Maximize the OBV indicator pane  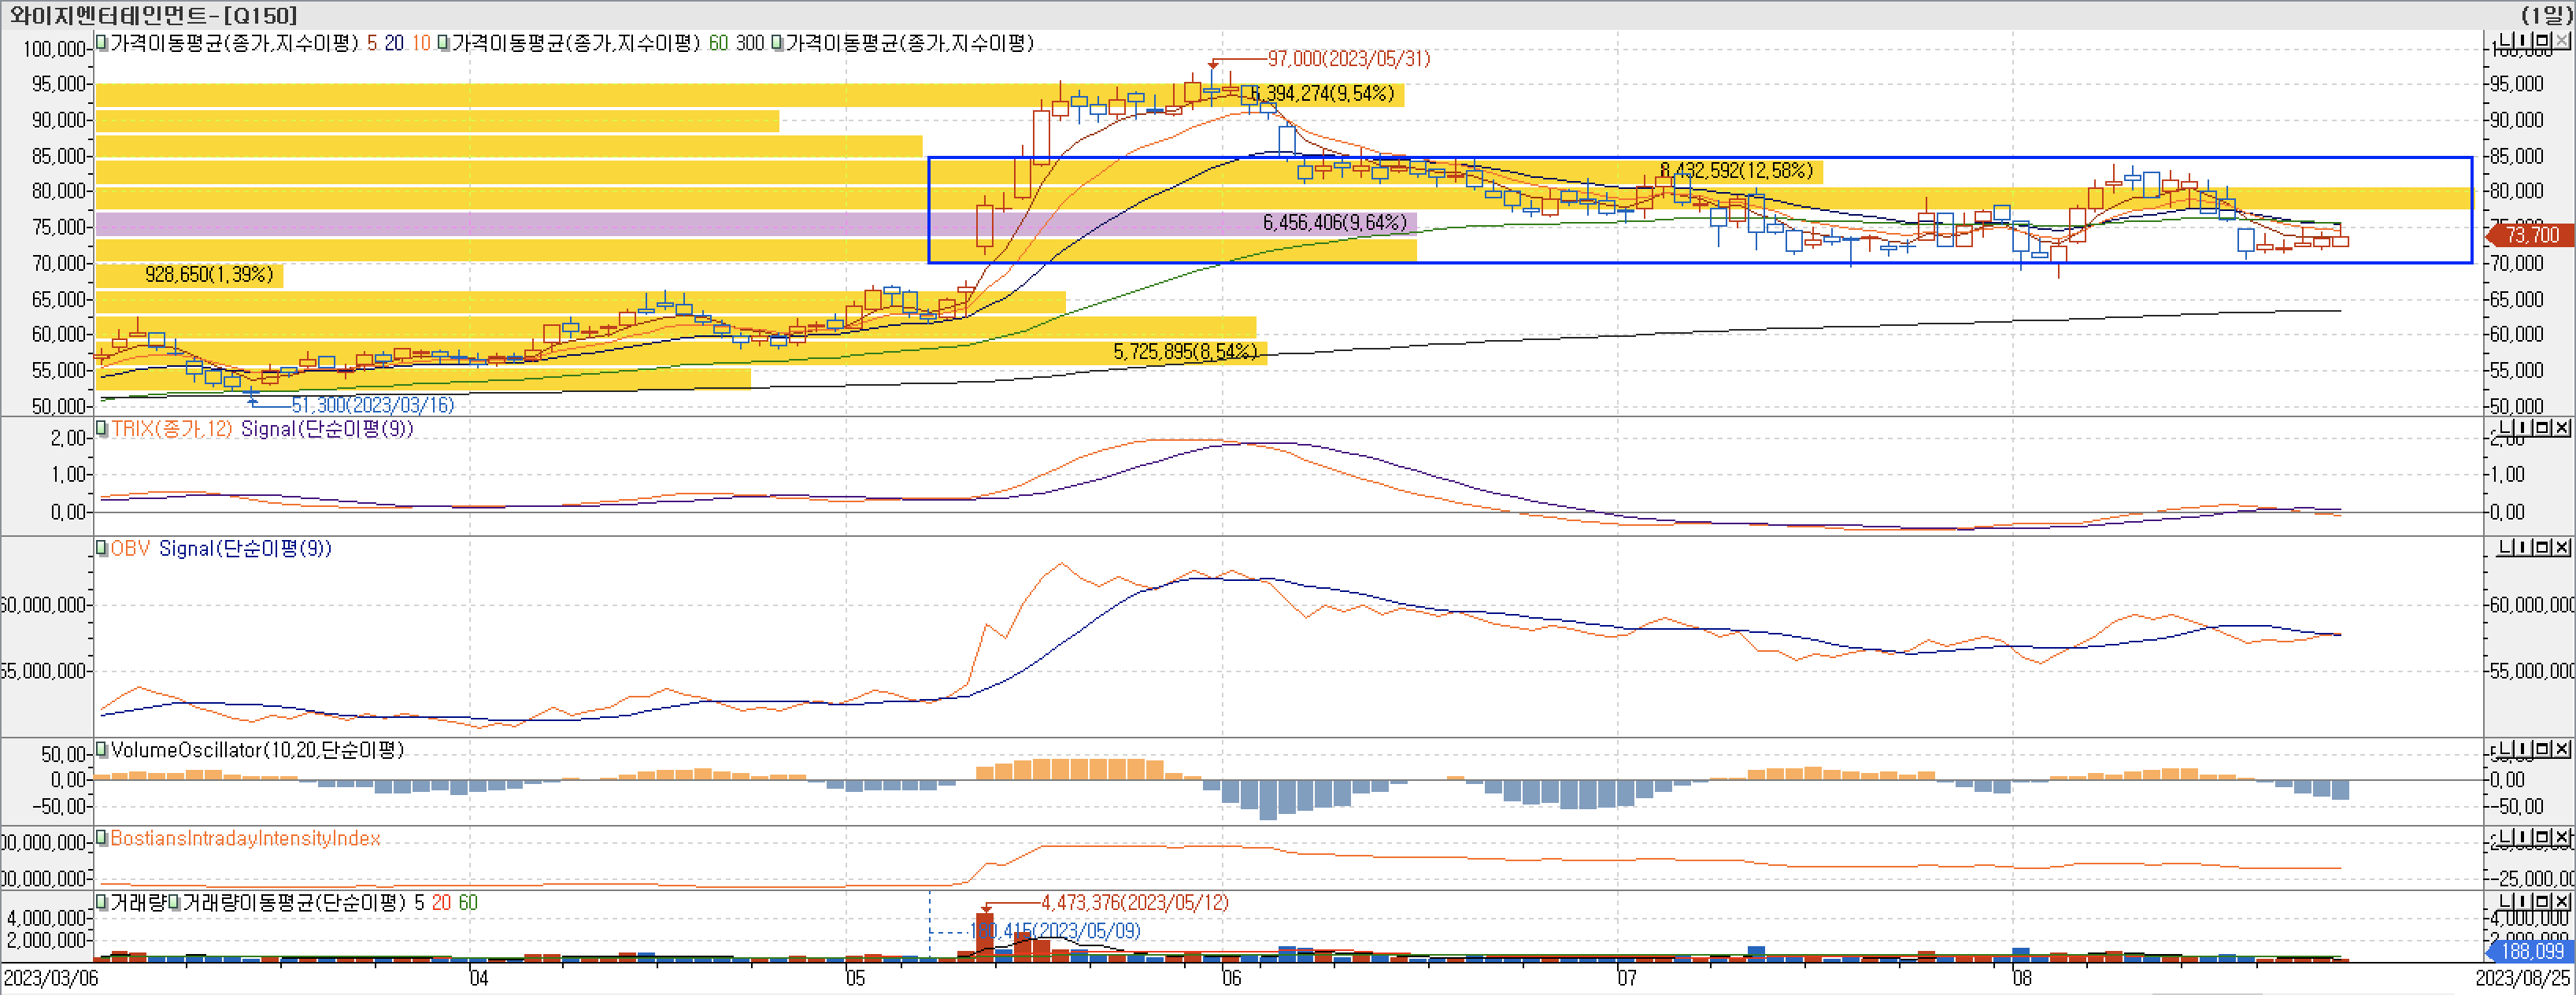pos(2544,547)
